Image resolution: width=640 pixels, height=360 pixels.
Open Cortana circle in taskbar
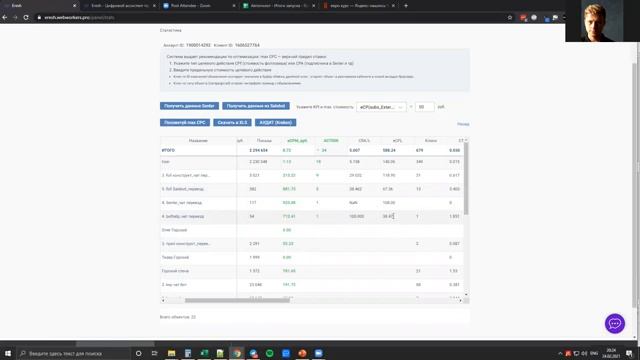point(138,353)
